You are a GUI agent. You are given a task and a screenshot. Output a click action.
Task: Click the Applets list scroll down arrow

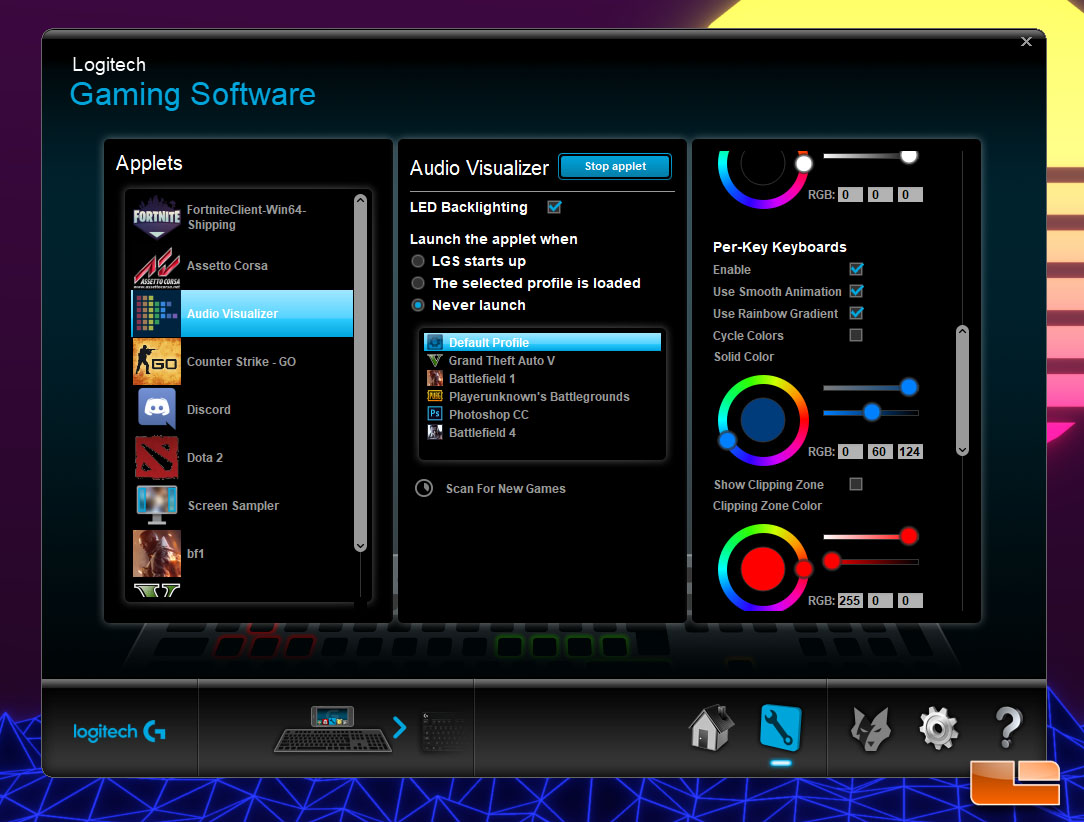[x=360, y=545]
